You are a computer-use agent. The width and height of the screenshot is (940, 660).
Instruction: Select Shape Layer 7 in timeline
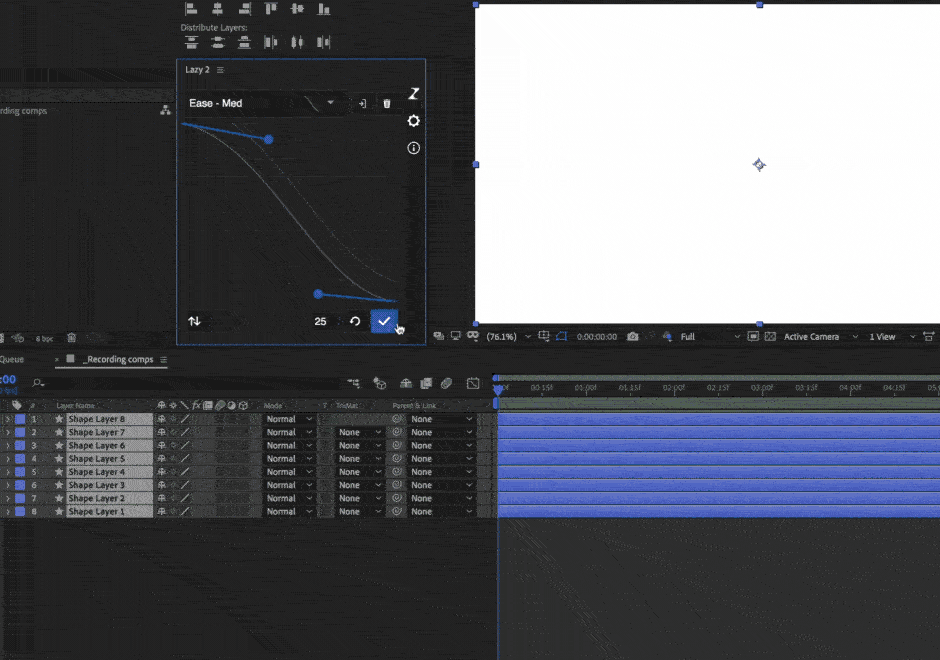coord(110,432)
